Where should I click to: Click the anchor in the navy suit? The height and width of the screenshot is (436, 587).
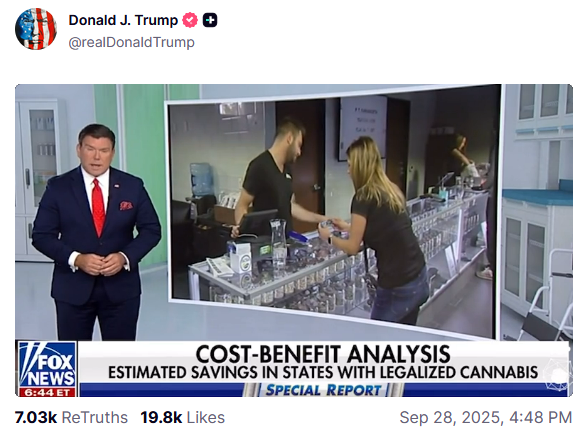(x=97, y=232)
